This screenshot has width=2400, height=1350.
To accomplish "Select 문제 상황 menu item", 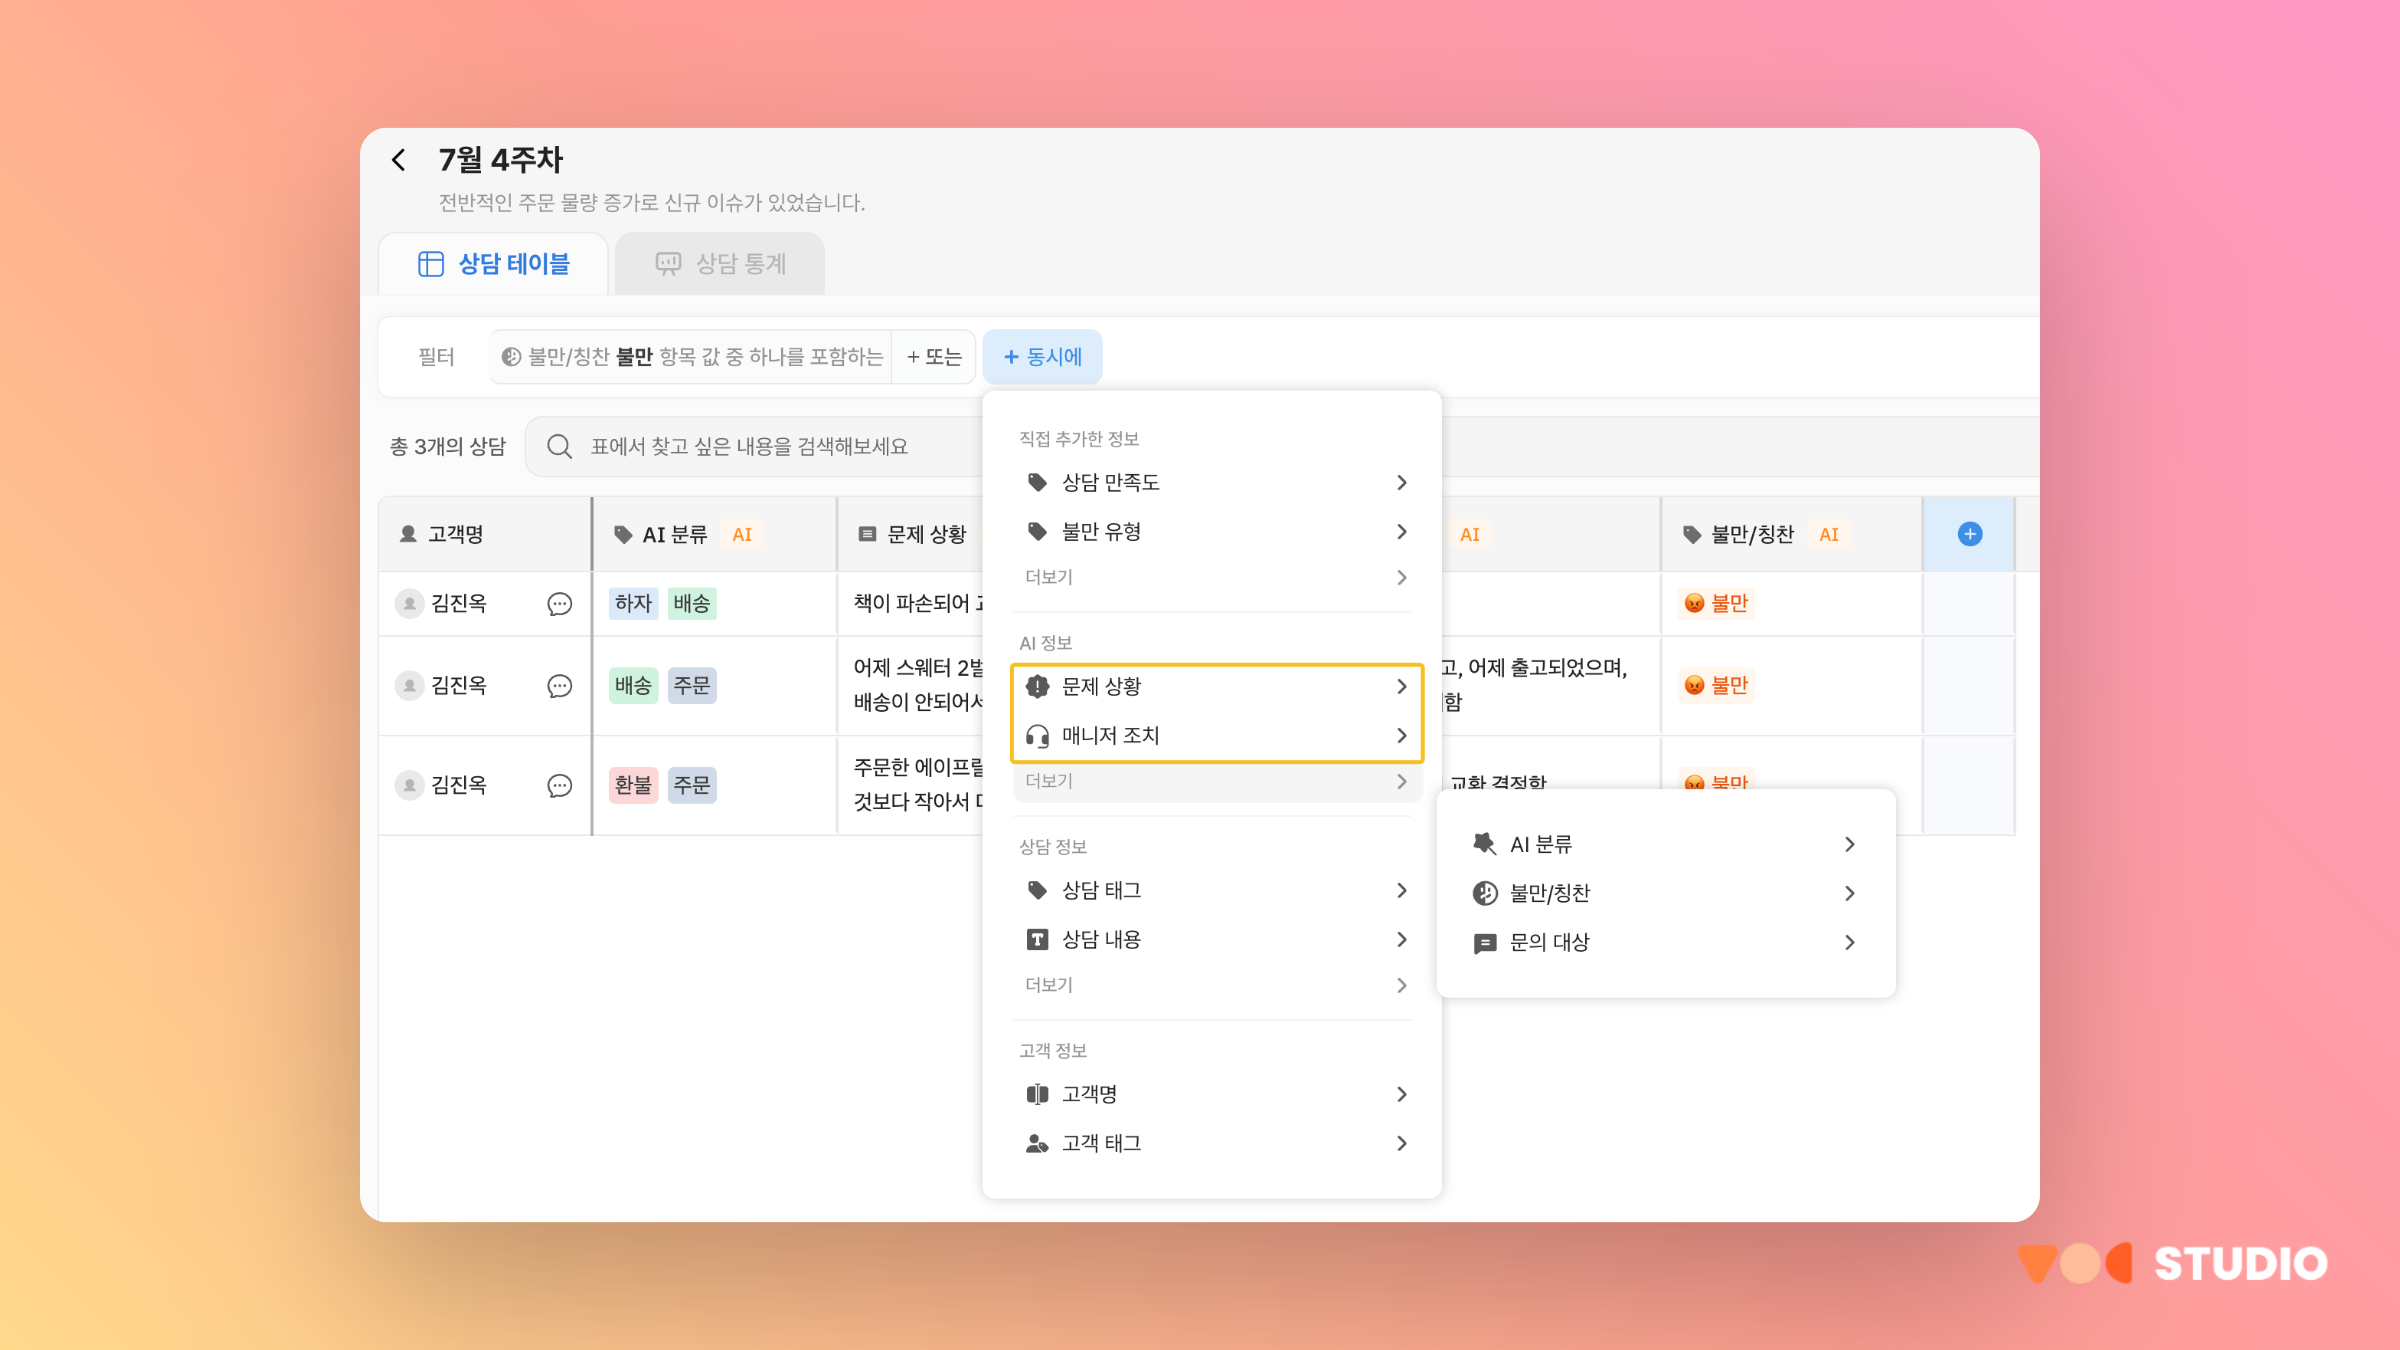I will pos(1102,686).
